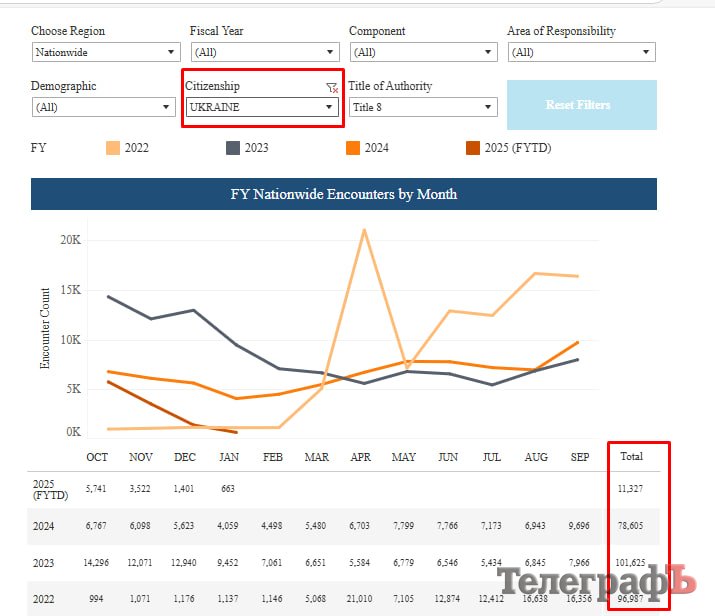Select the 2023 gray legend swatch
Viewport: 715px width, 616px height.
click(233, 148)
